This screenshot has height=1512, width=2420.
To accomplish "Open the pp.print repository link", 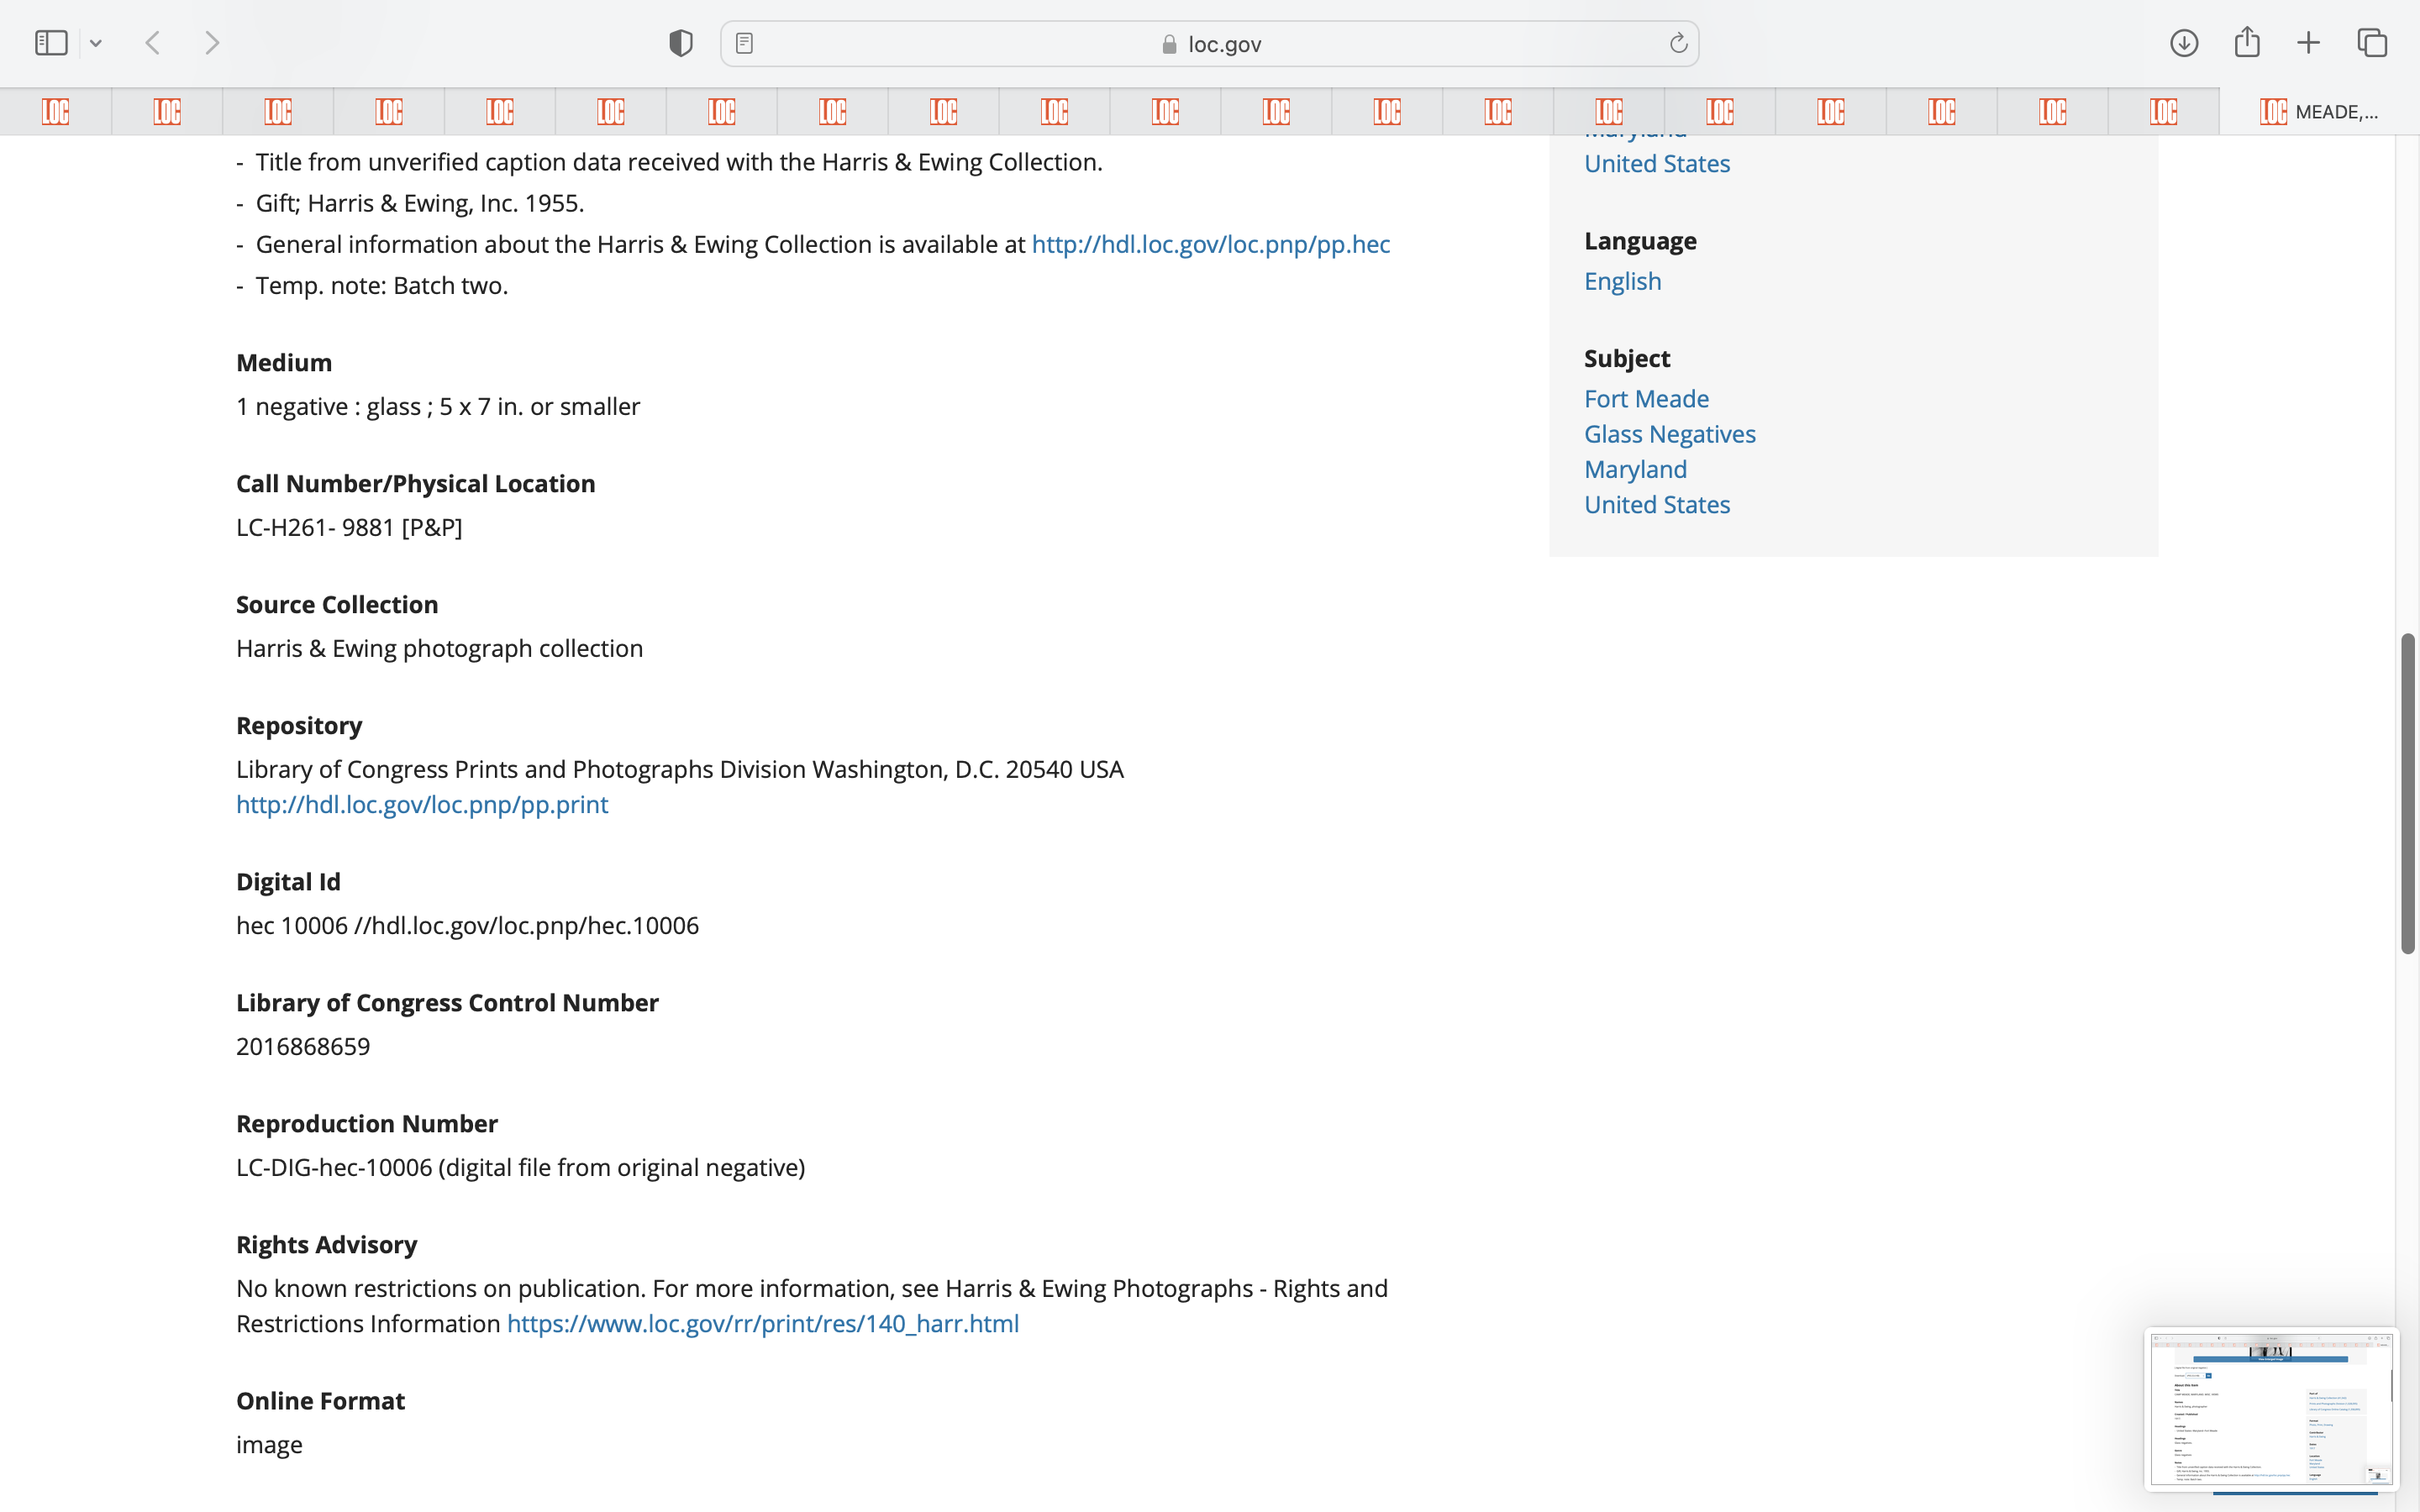I will (x=422, y=804).
